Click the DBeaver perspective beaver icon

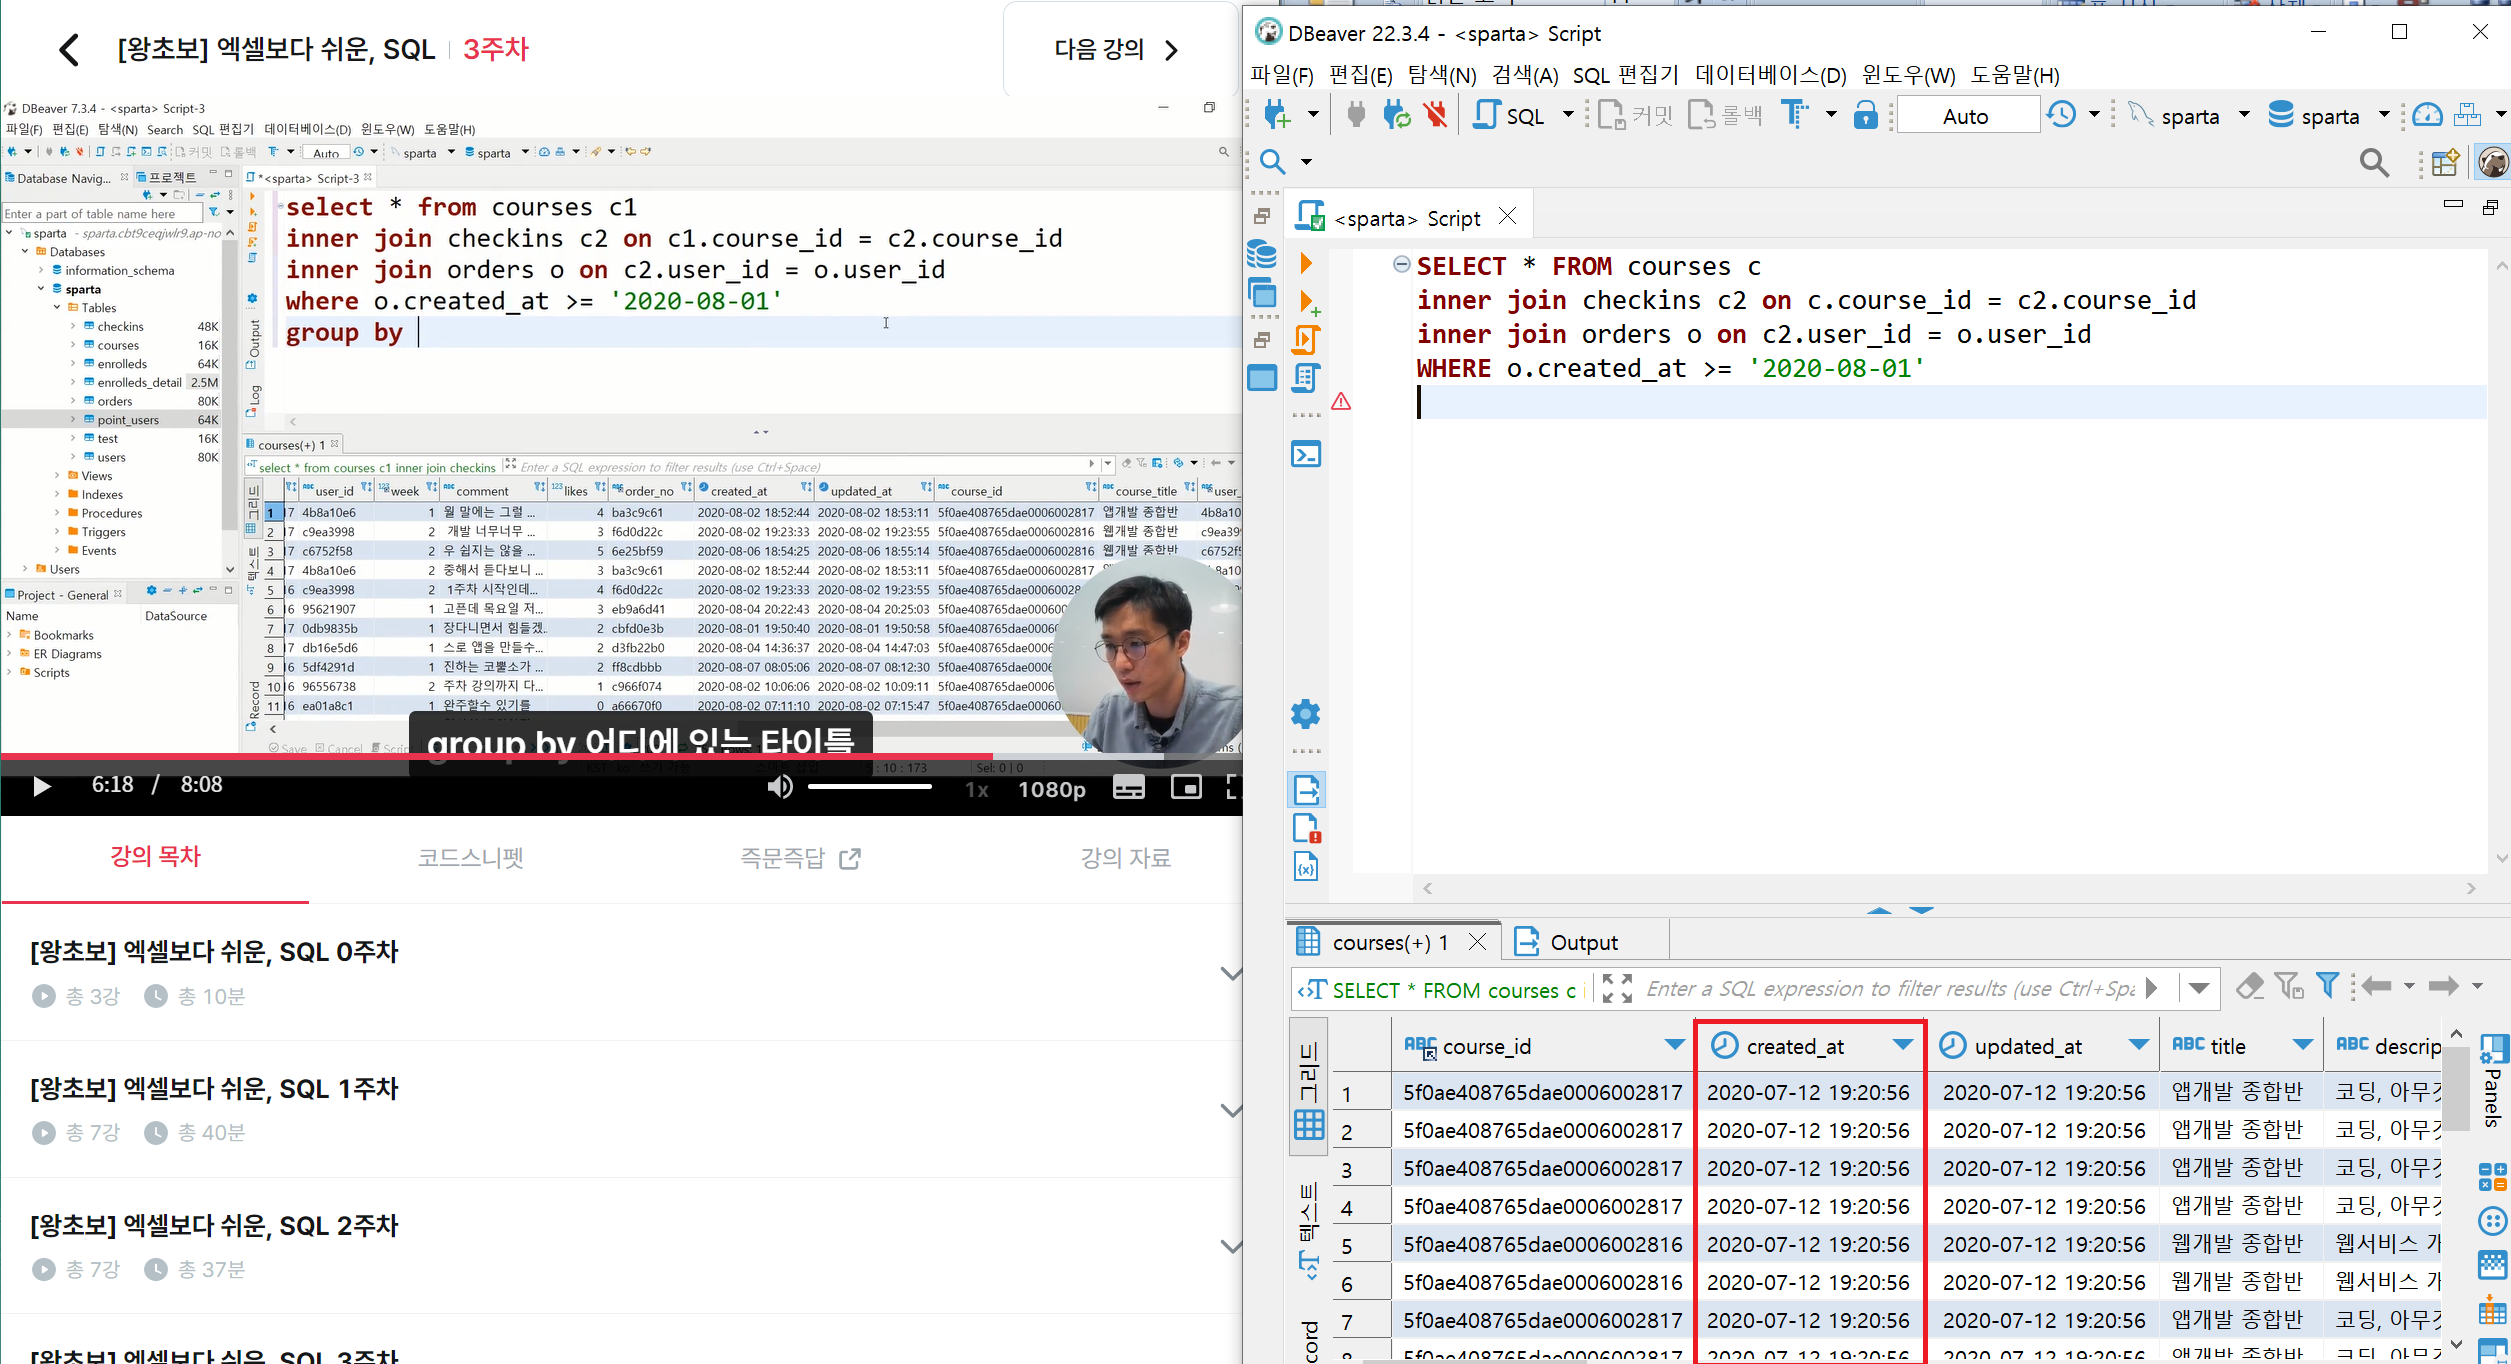pyautogui.click(x=2493, y=162)
